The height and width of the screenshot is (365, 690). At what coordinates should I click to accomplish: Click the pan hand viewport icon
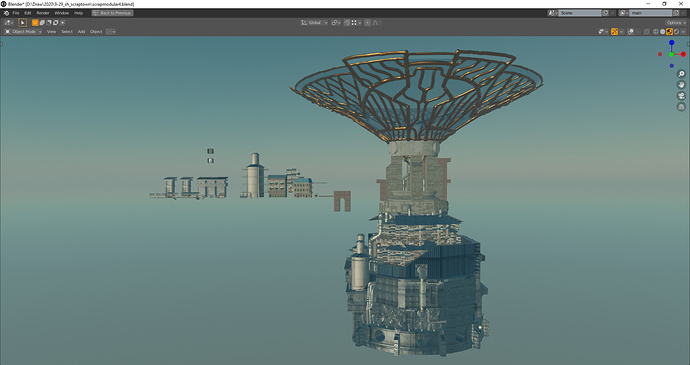coord(681,85)
